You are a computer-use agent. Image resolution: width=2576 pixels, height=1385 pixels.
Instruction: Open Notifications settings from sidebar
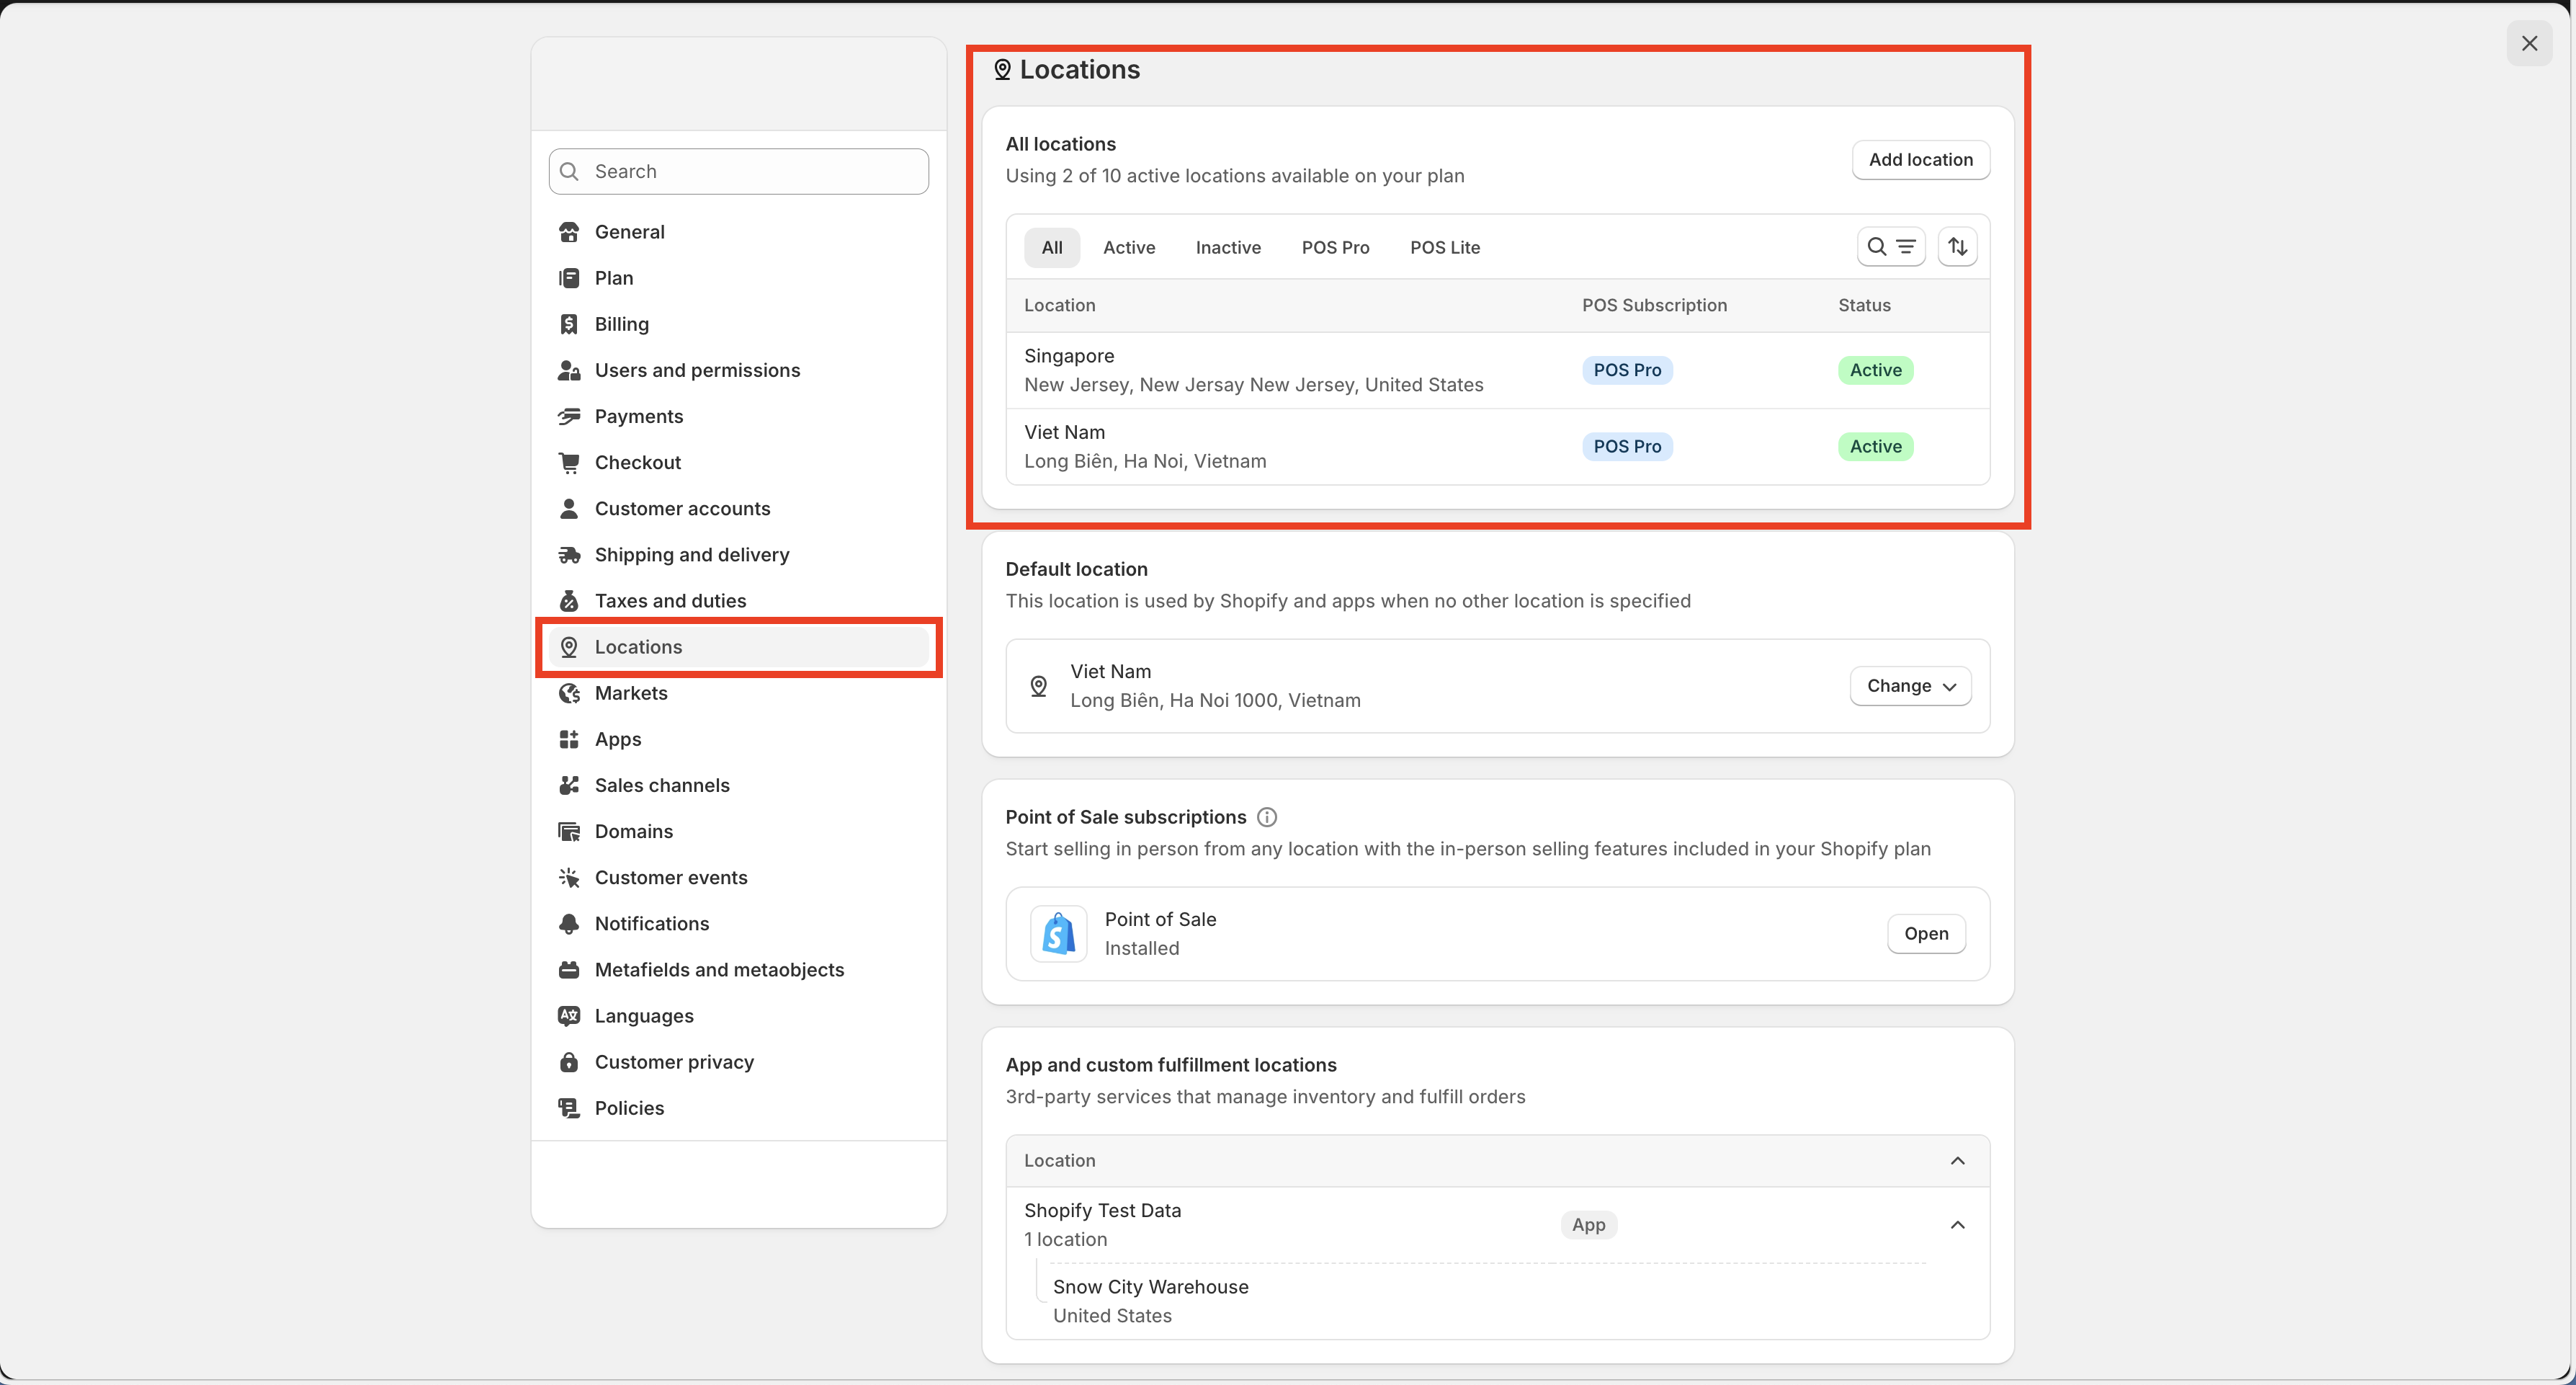(x=651, y=924)
